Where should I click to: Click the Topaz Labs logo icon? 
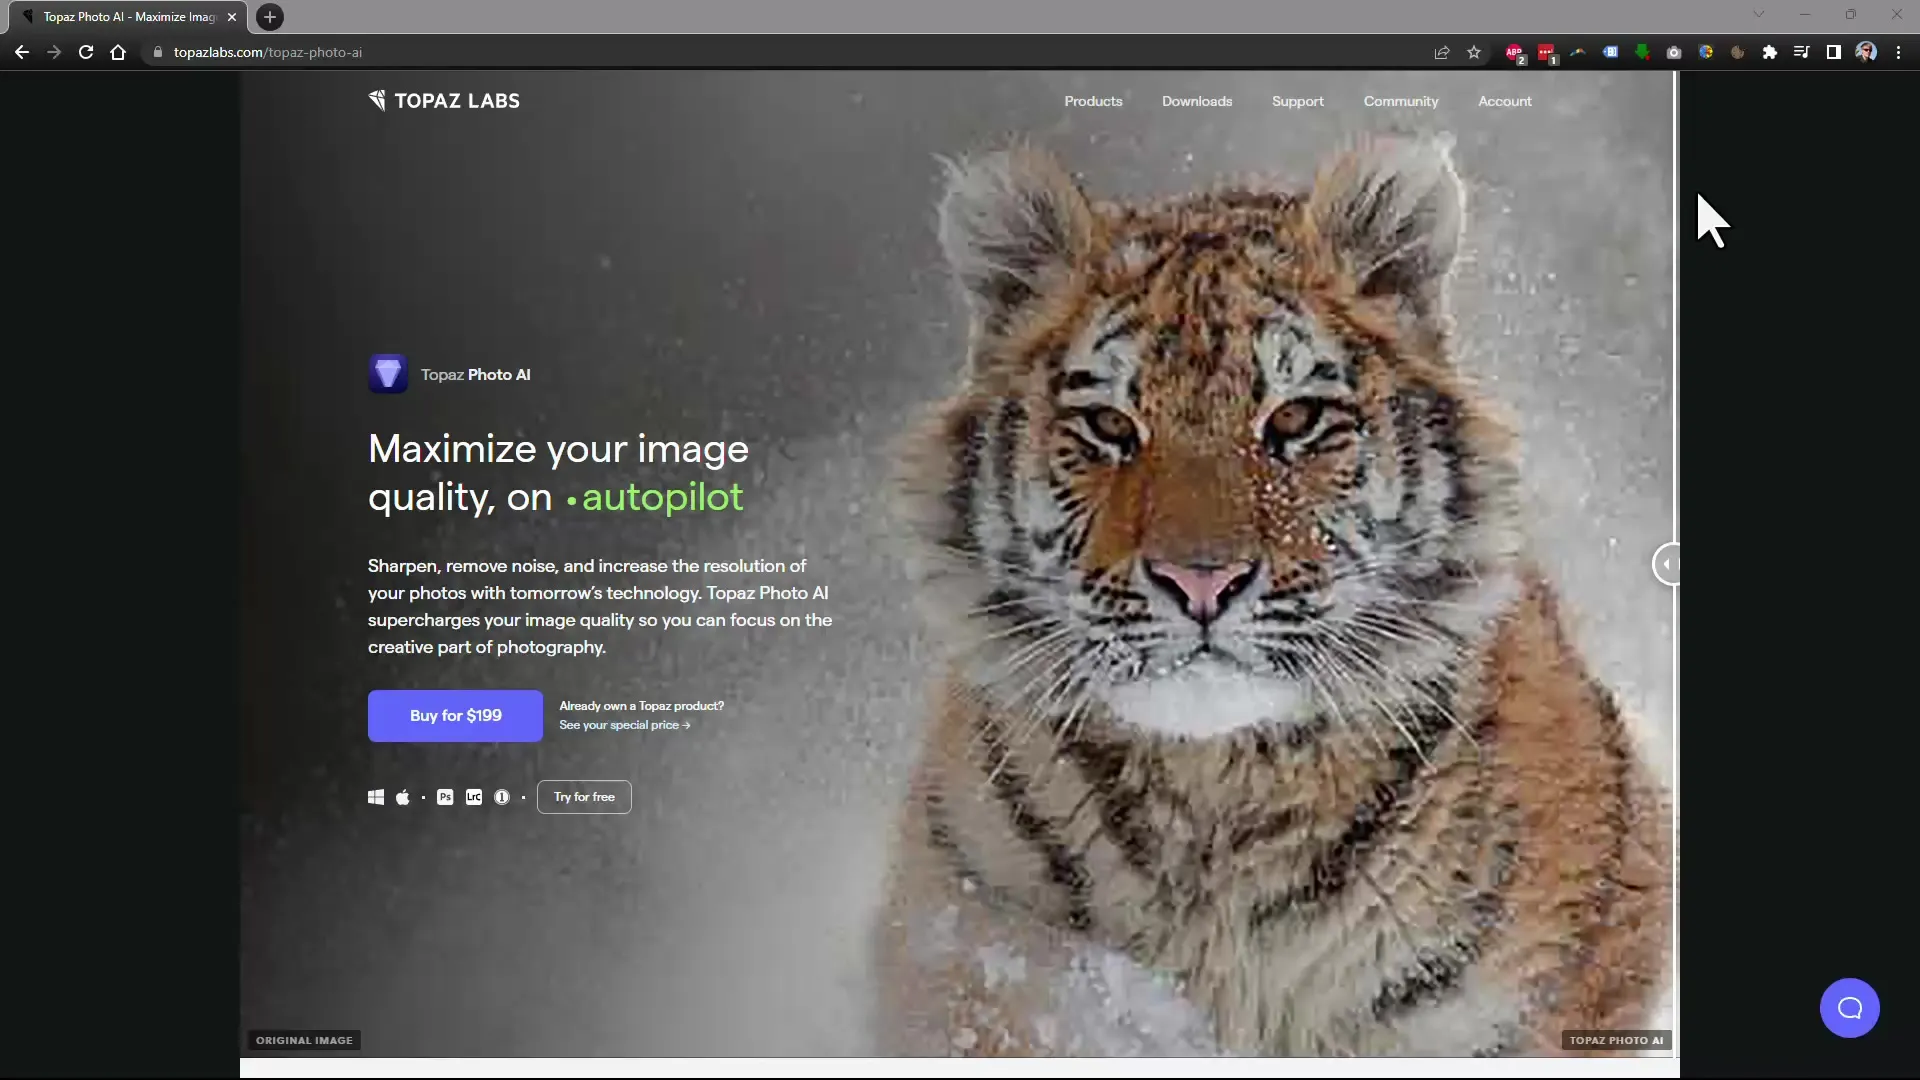[x=377, y=100]
